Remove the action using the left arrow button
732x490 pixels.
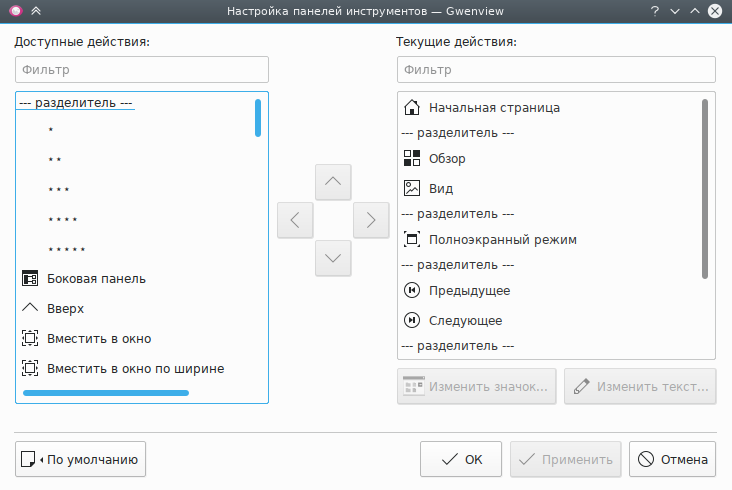[295, 220]
